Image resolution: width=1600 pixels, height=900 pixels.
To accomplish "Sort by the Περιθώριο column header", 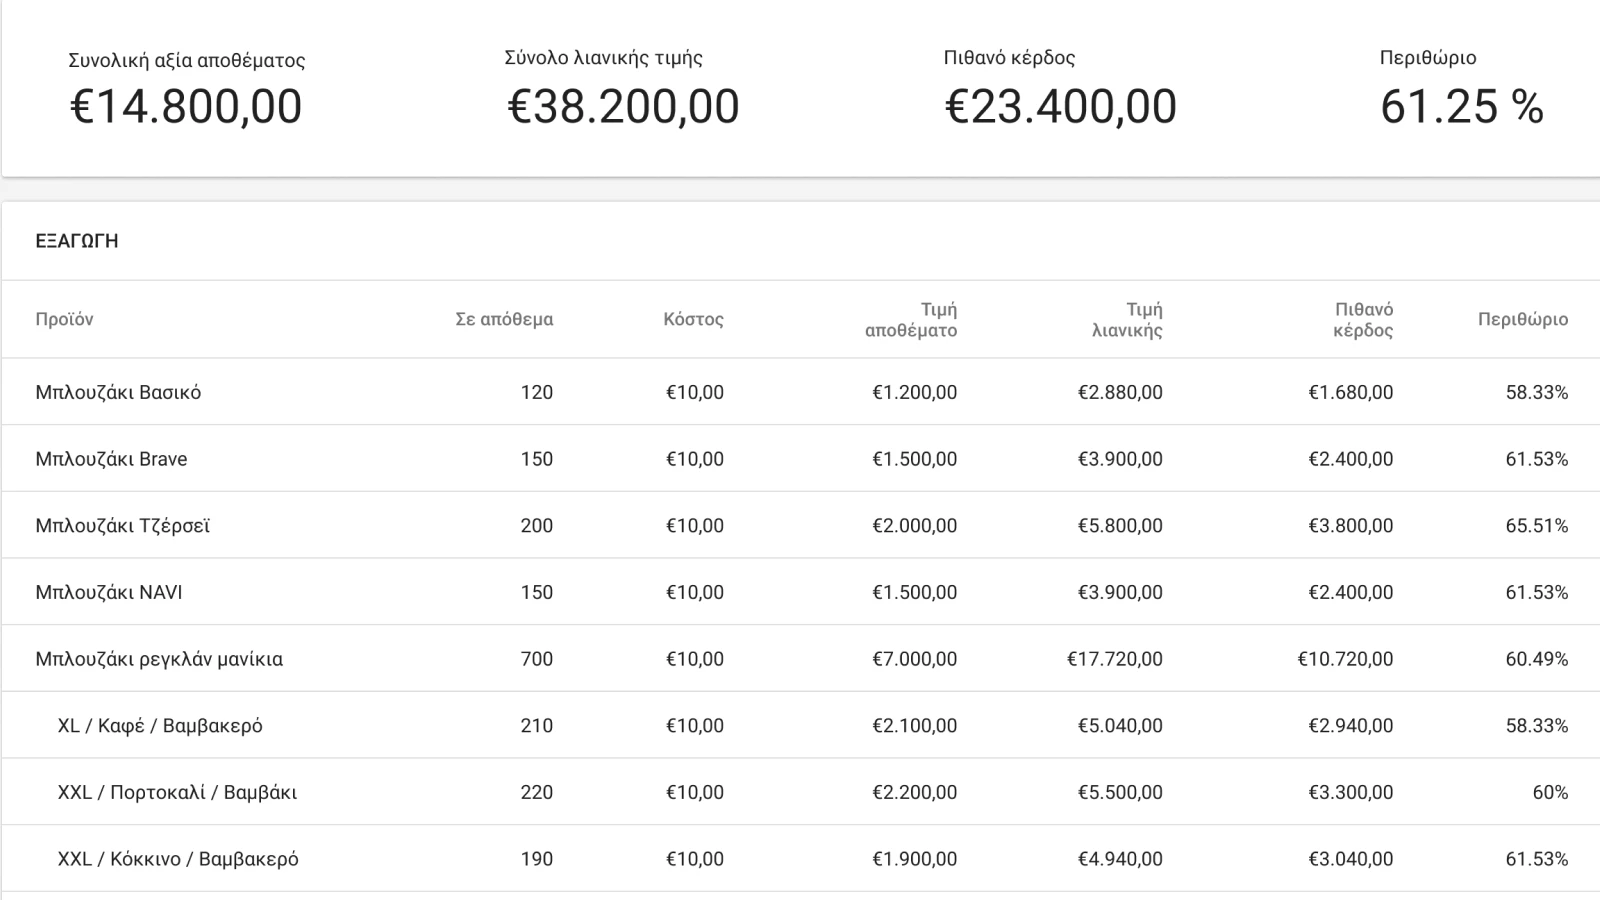I will (x=1522, y=320).
